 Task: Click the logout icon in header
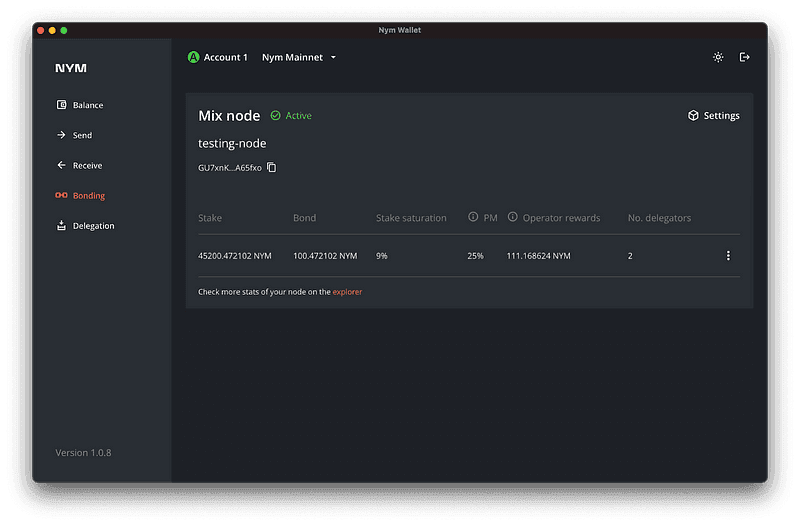(x=744, y=57)
